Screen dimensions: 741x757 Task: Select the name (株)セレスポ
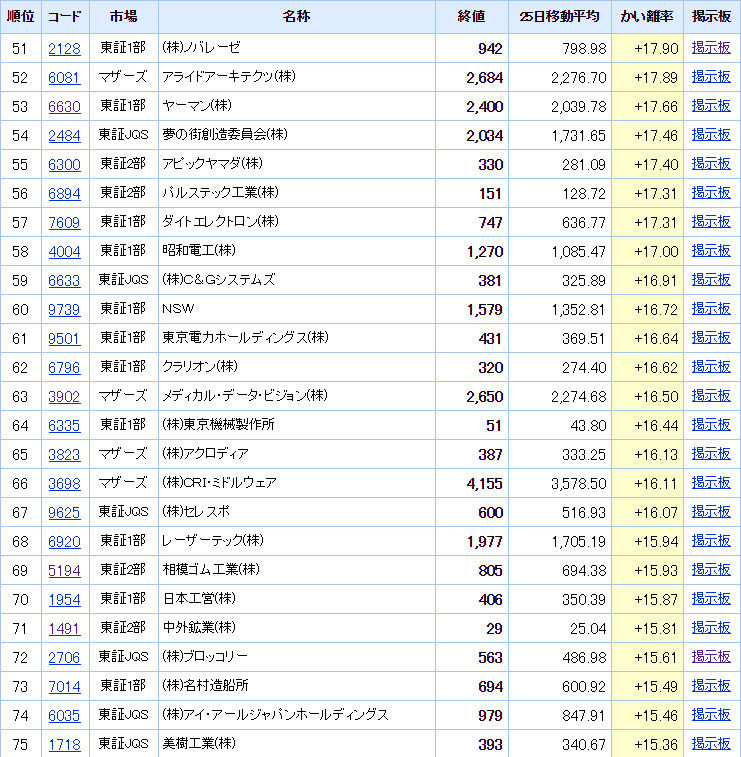point(196,511)
